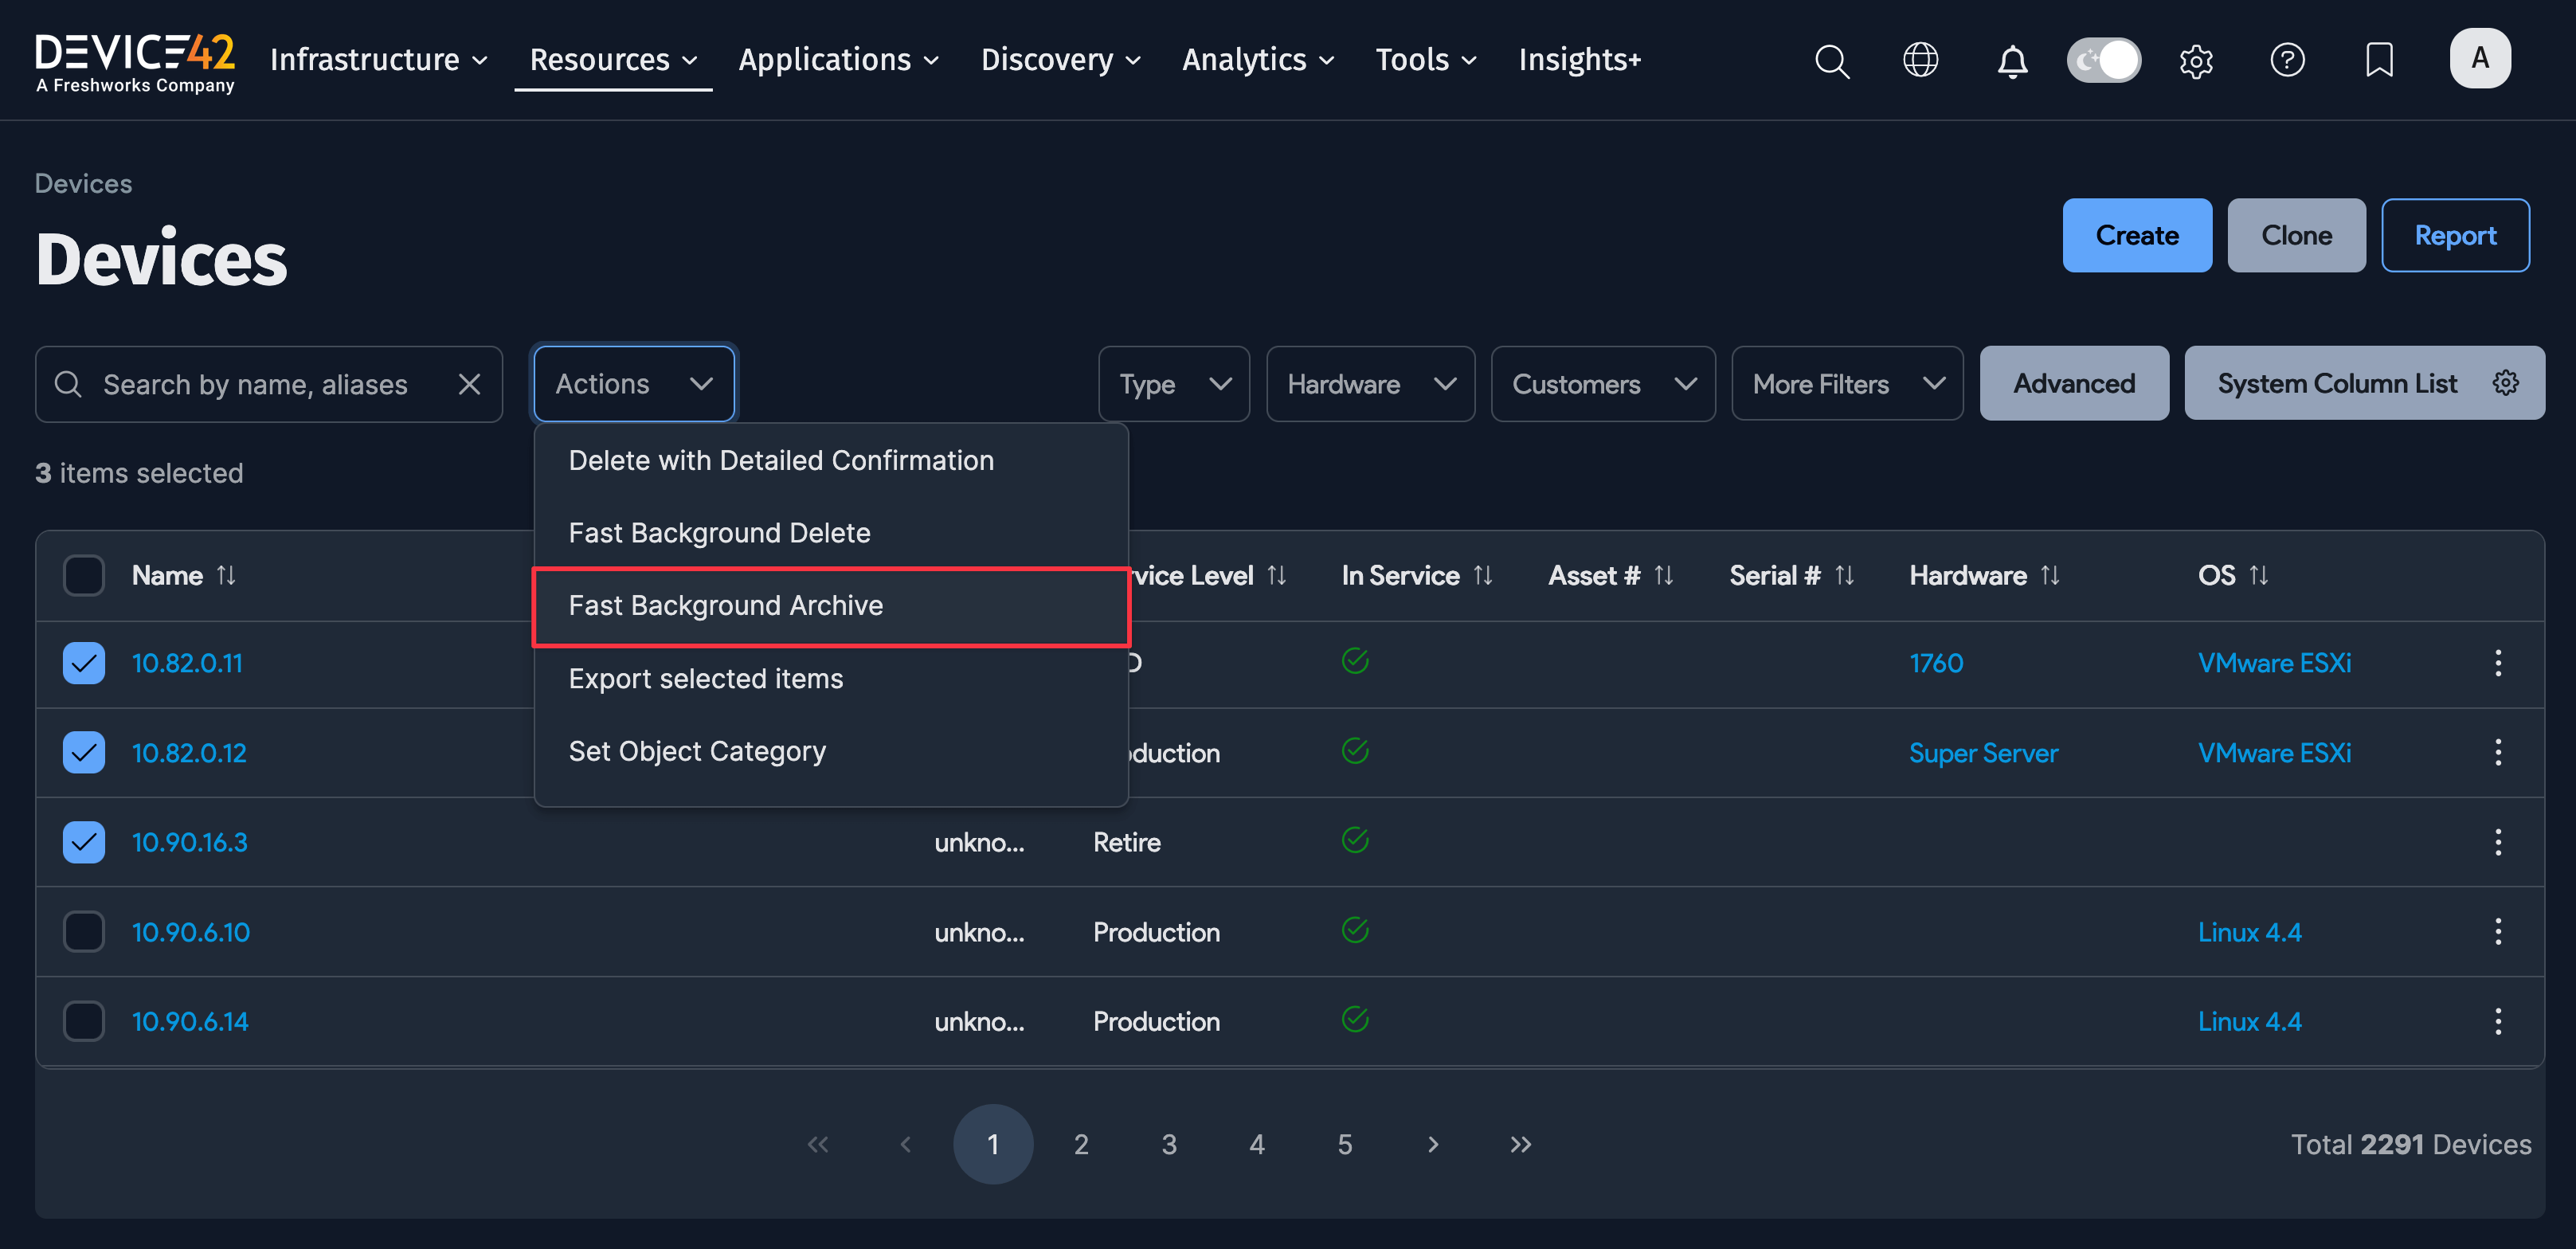Click the globe language icon

tap(1921, 60)
